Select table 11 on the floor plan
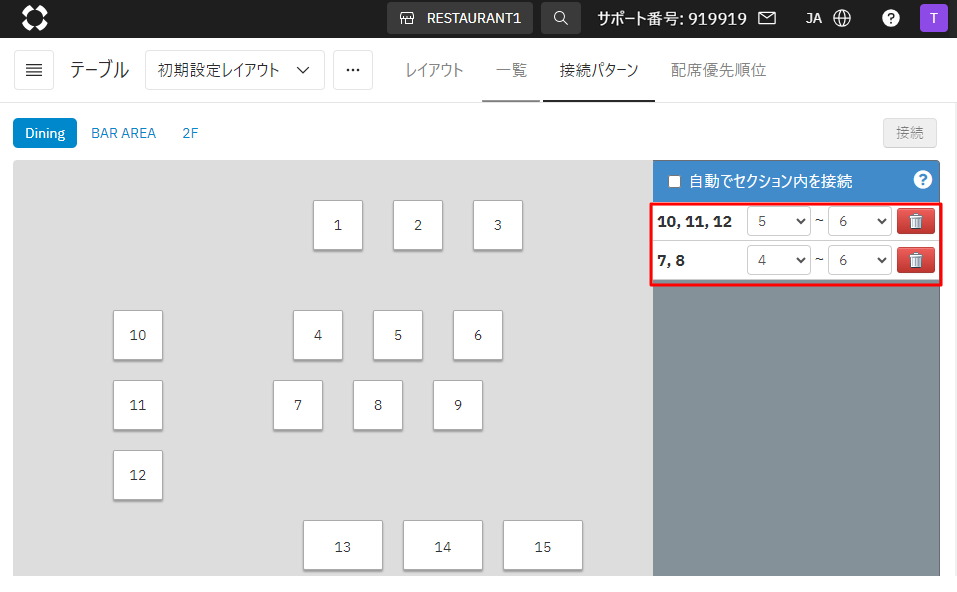Image resolution: width=957 pixels, height=592 pixels. (x=137, y=405)
